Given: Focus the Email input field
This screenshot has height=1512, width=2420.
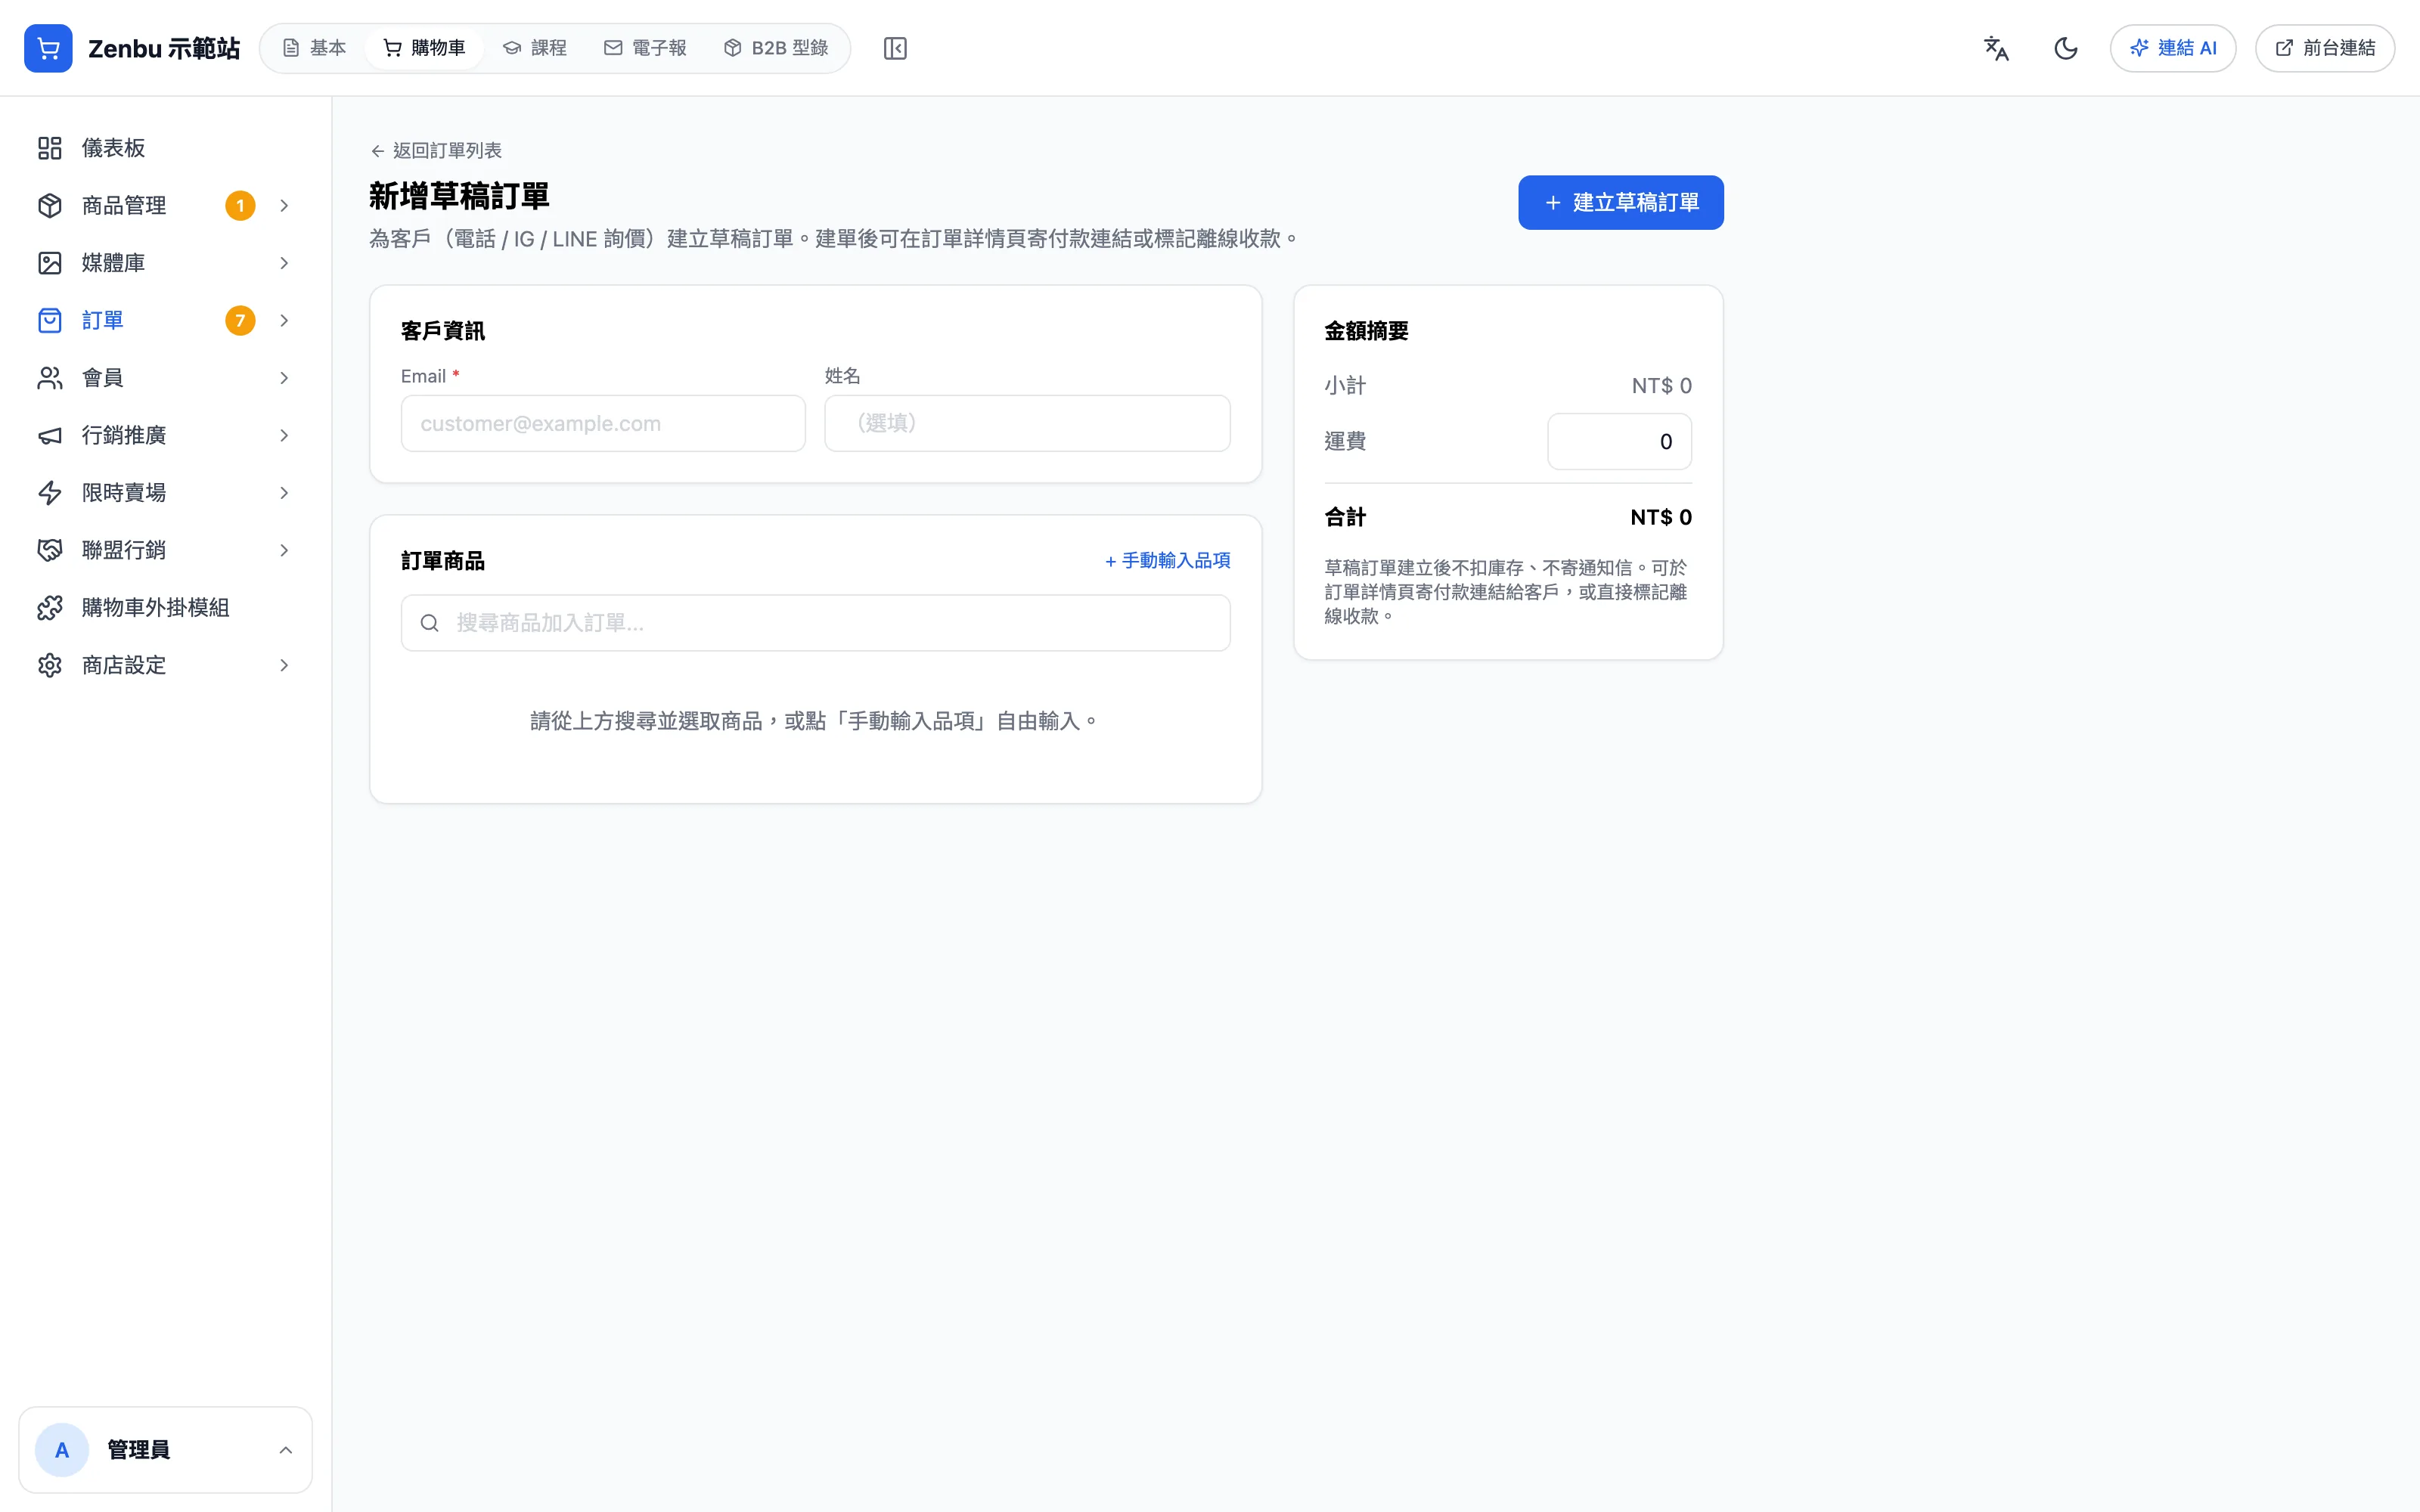Looking at the screenshot, I should point(603,423).
